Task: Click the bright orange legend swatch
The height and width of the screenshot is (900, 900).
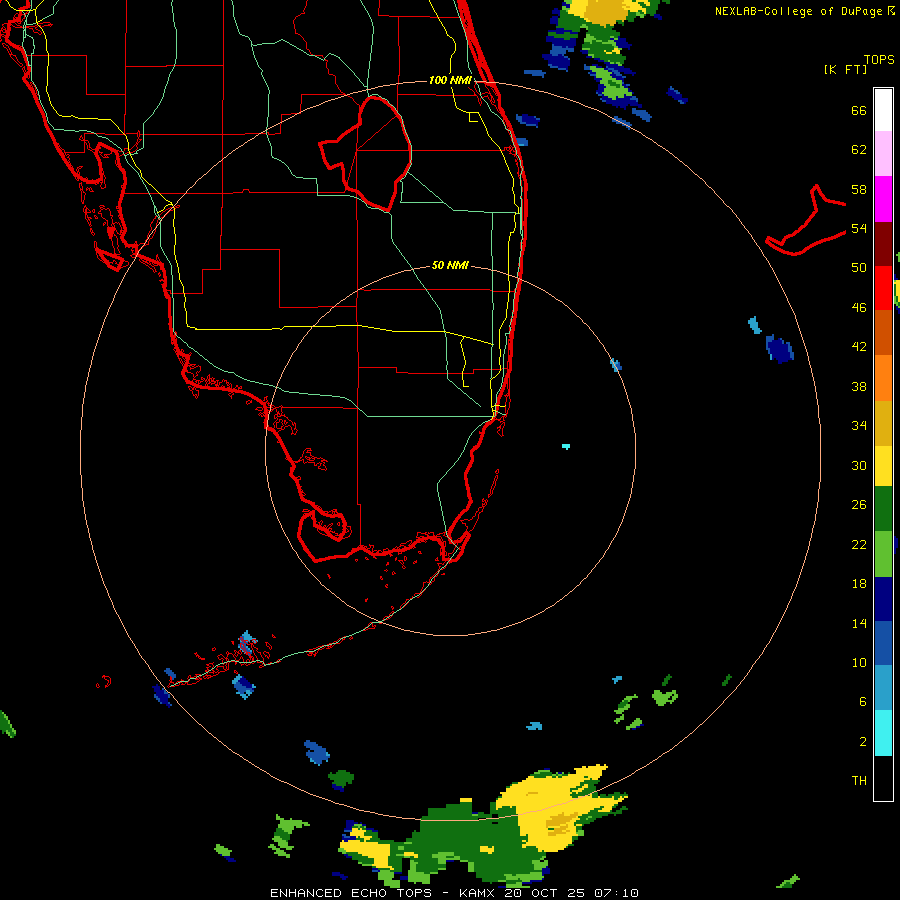Action: [883, 378]
